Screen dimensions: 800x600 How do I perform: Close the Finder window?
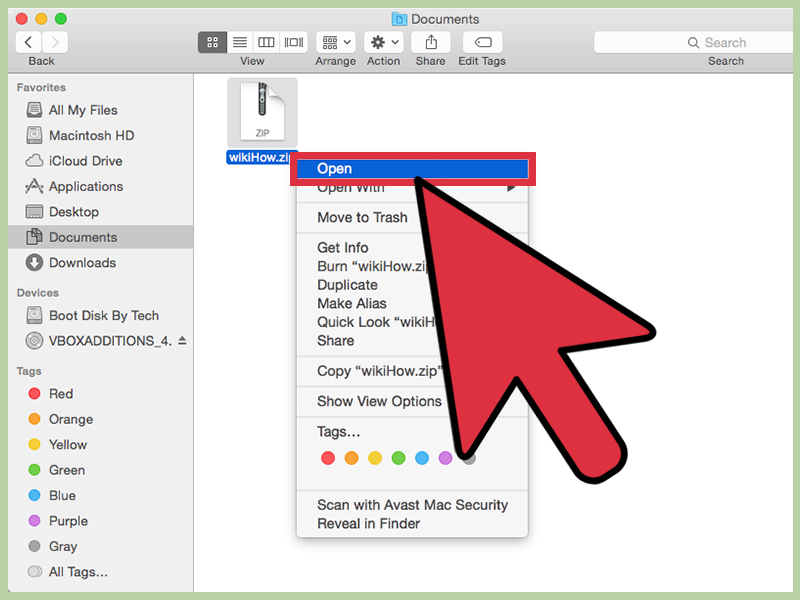22,19
